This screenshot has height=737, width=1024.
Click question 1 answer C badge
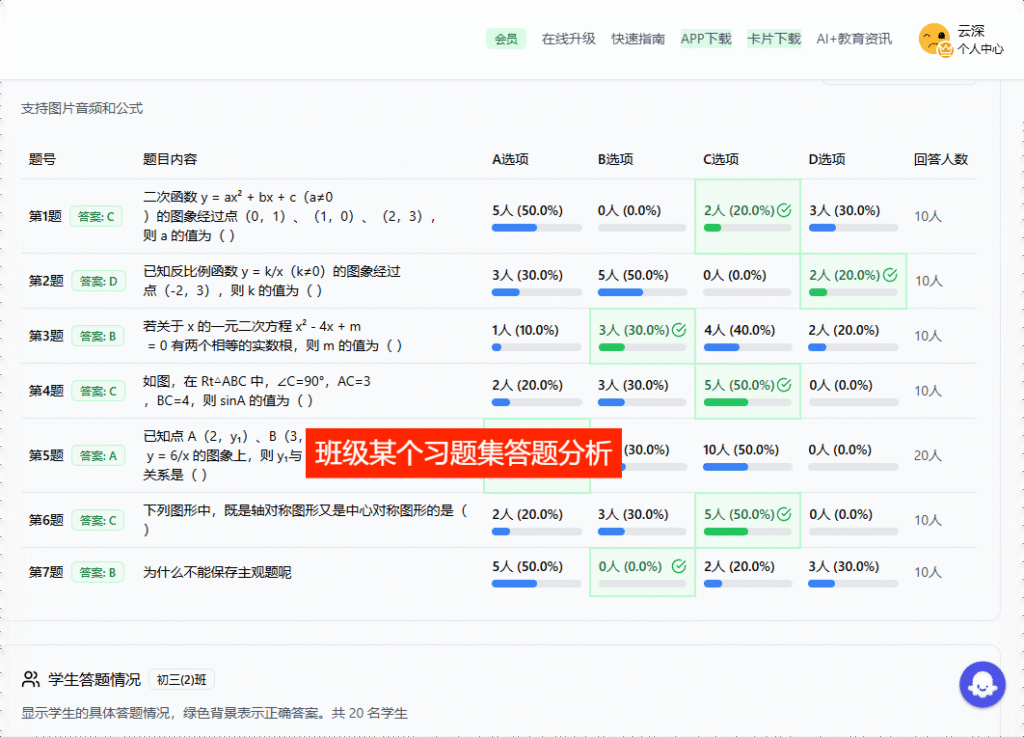pos(96,216)
